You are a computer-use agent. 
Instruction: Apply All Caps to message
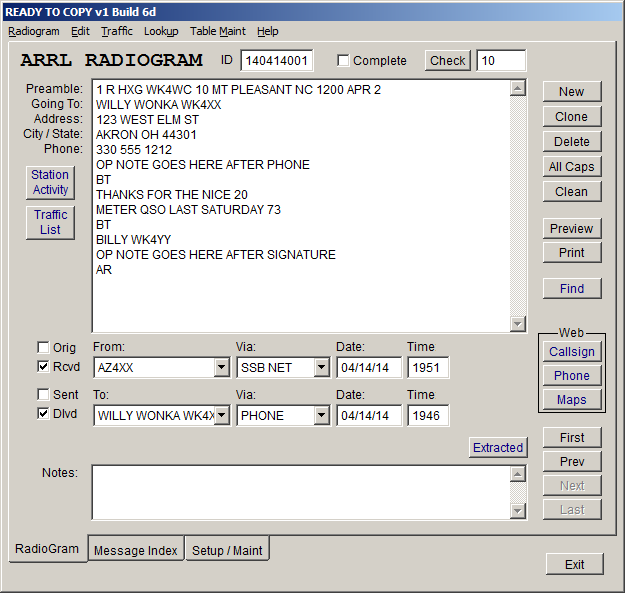click(x=572, y=167)
